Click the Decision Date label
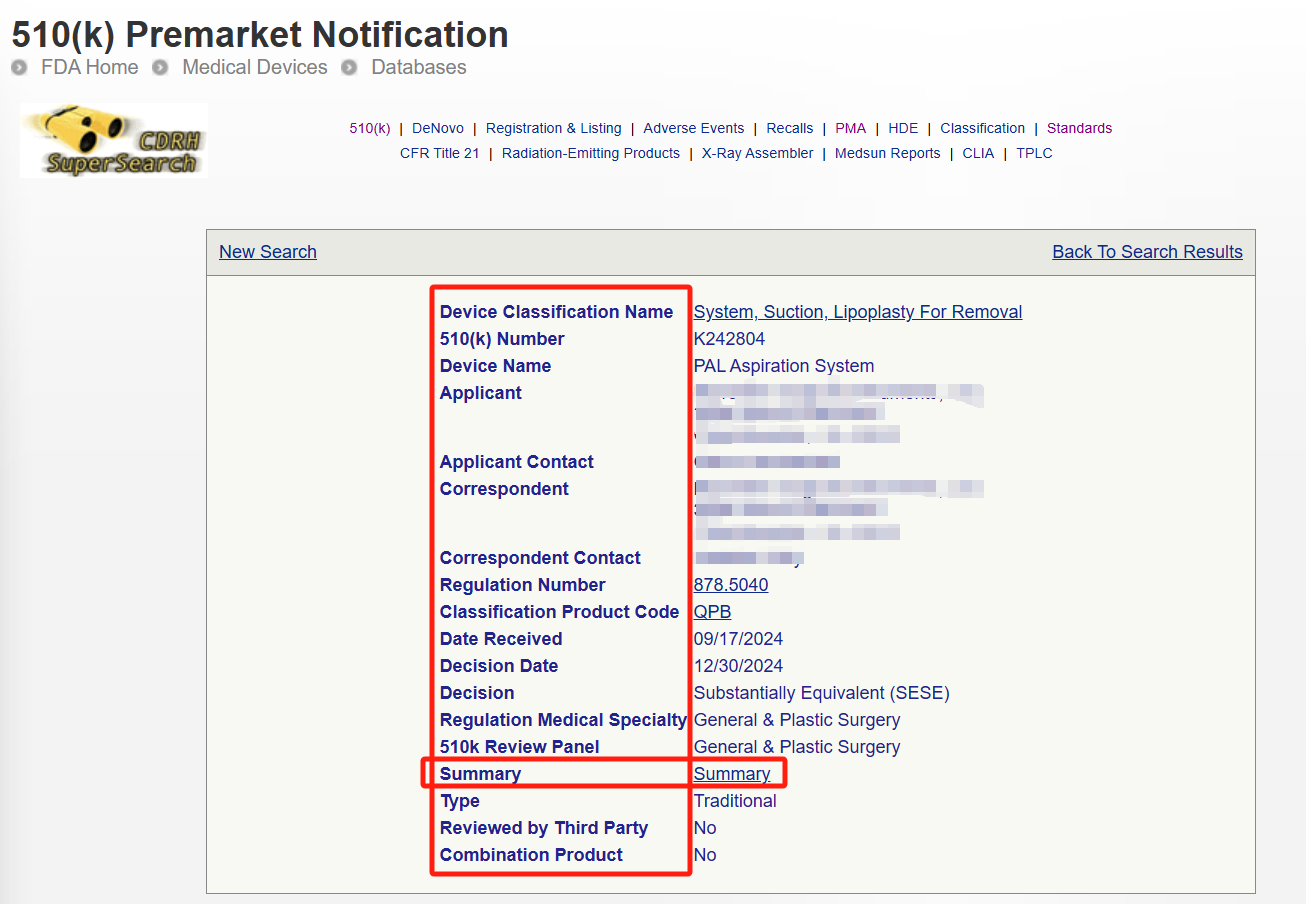The height and width of the screenshot is (904, 1306). click(x=499, y=666)
